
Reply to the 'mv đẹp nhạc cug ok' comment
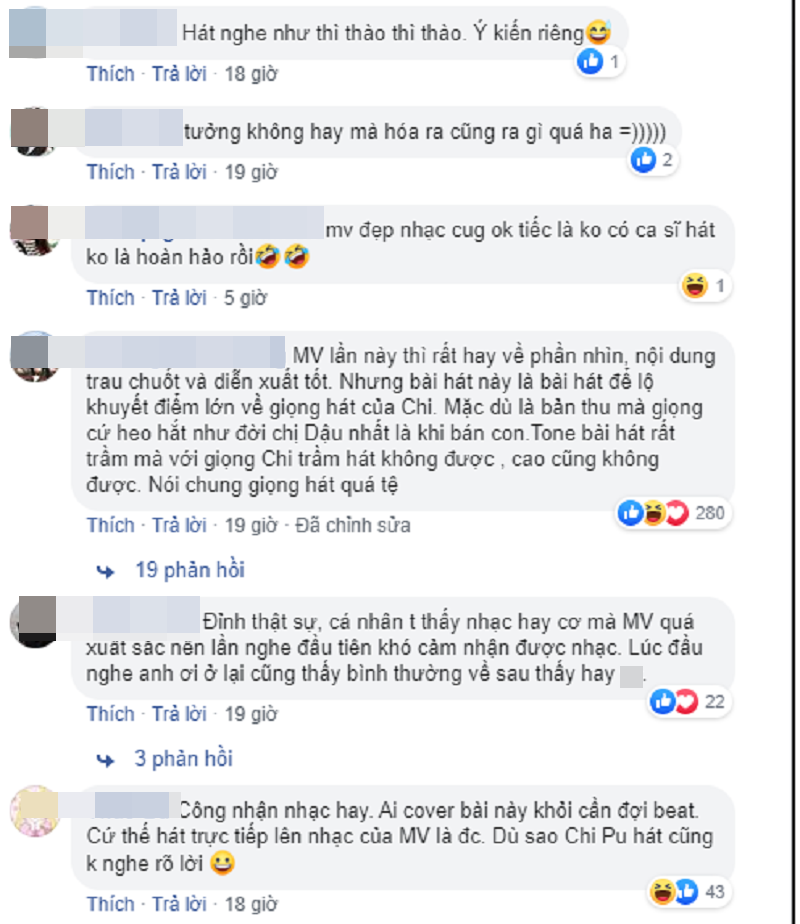[179, 298]
